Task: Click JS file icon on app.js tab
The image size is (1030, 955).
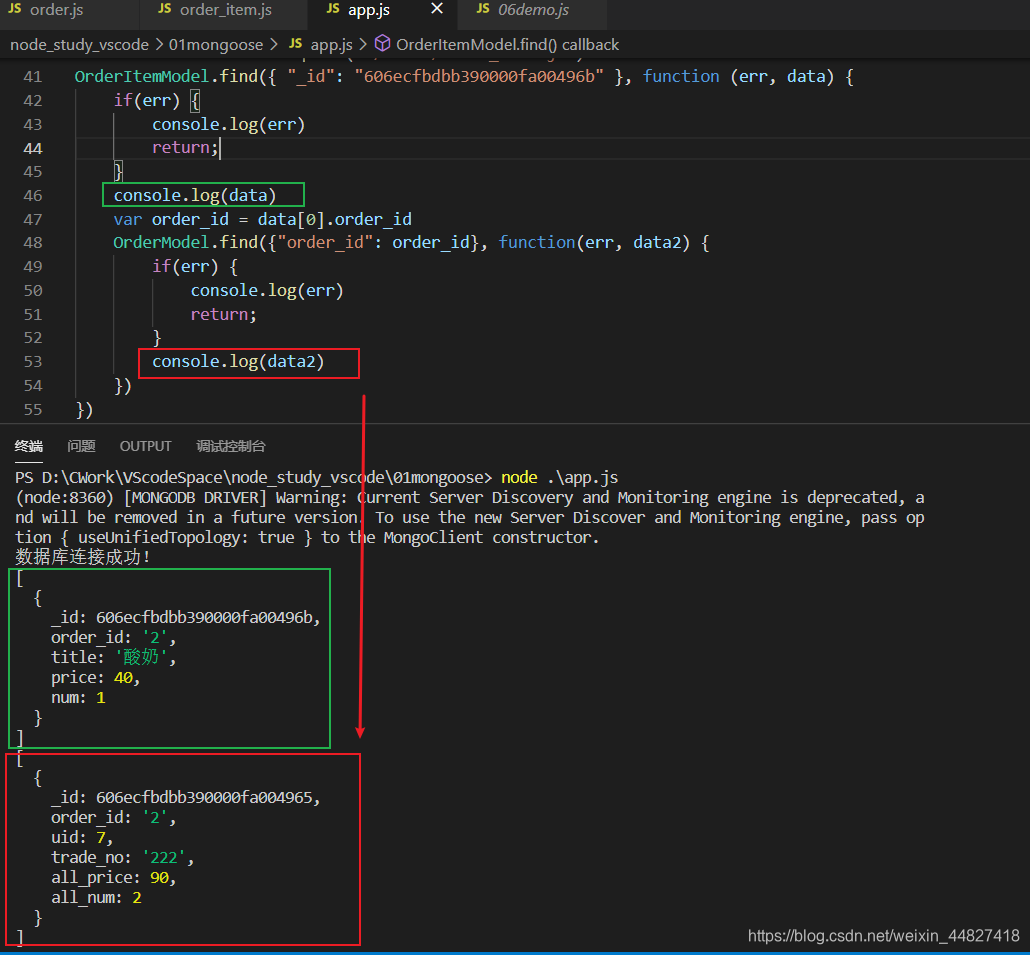Action: point(333,9)
